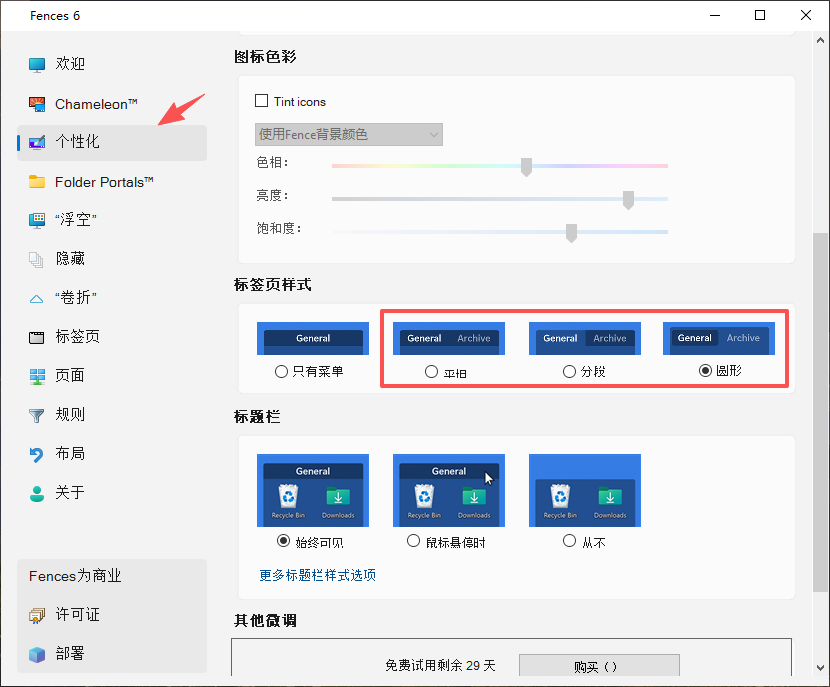Image resolution: width=830 pixels, height=687 pixels.
Task: Select the 只有菜单 tab style
Action: [x=282, y=372]
